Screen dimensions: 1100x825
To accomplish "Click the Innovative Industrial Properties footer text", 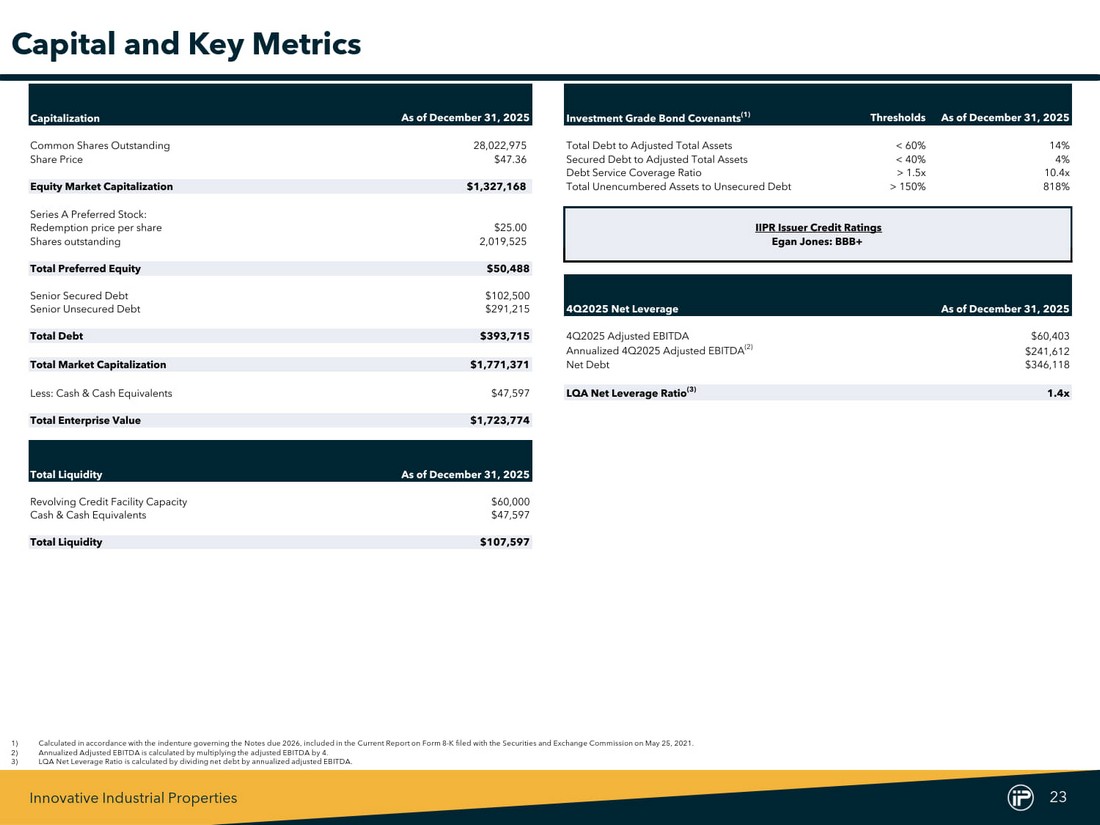I will [x=133, y=798].
